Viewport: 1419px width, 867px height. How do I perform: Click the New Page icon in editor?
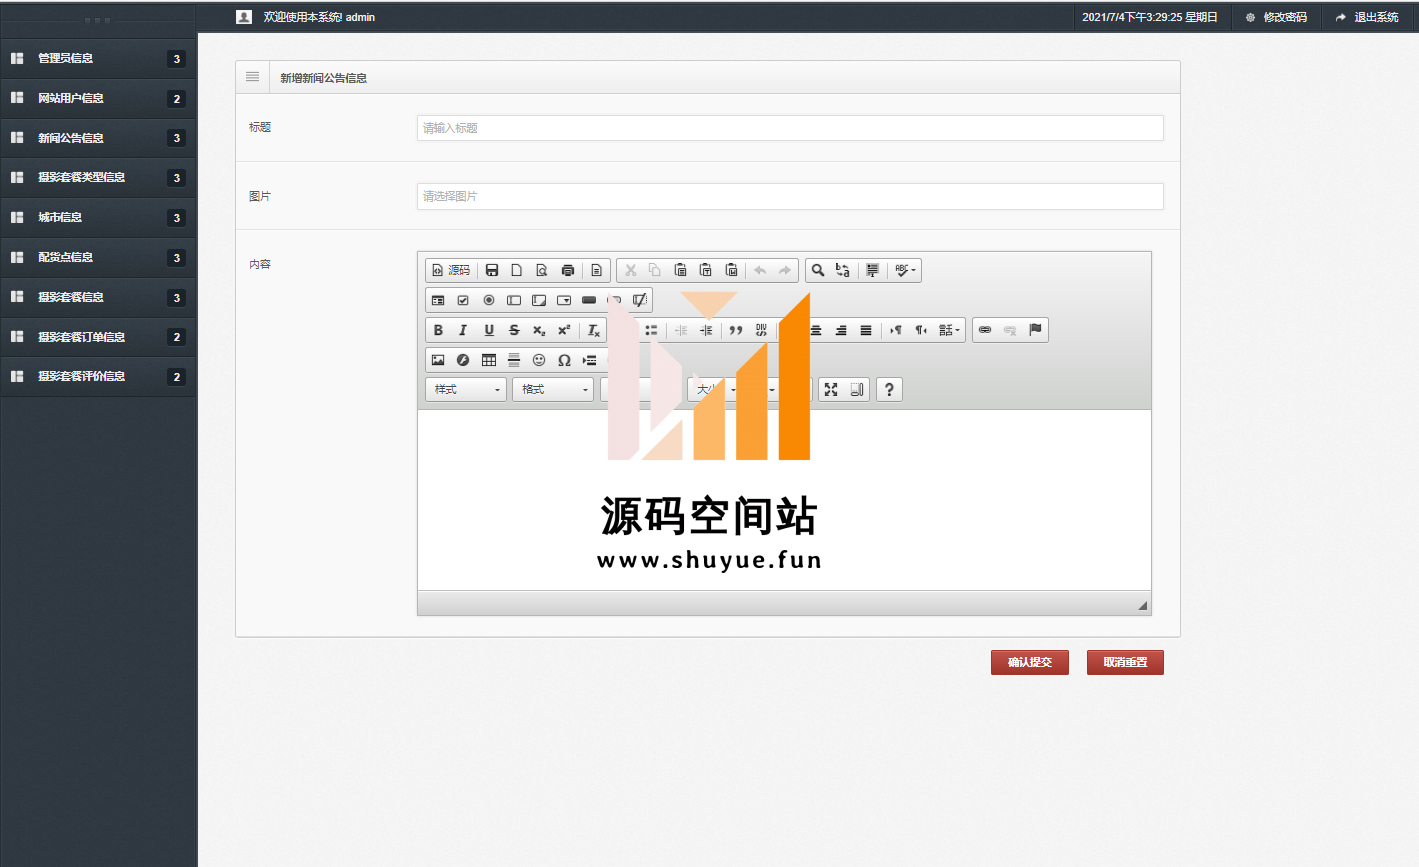click(x=517, y=270)
